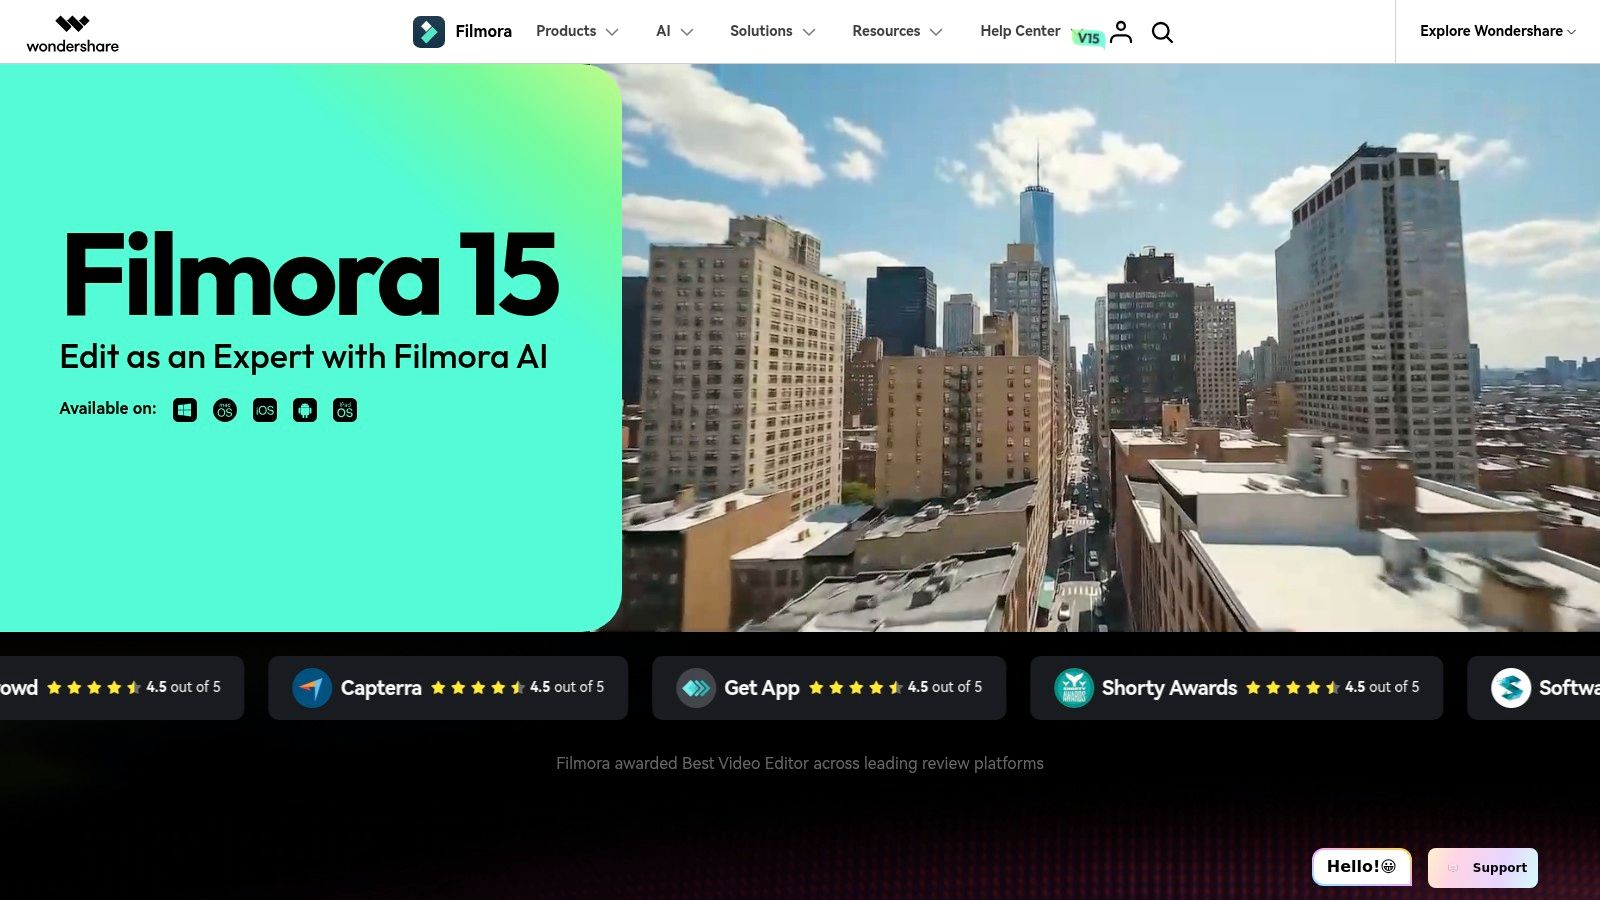This screenshot has width=1600, height=900.
Task: Click the Wondershare logo
Action: click(x=72, y=33)
